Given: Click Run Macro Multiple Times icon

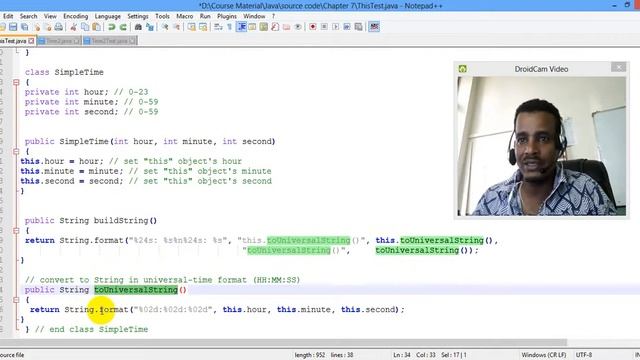Looking at the screenshot, I should click(347, 27).
